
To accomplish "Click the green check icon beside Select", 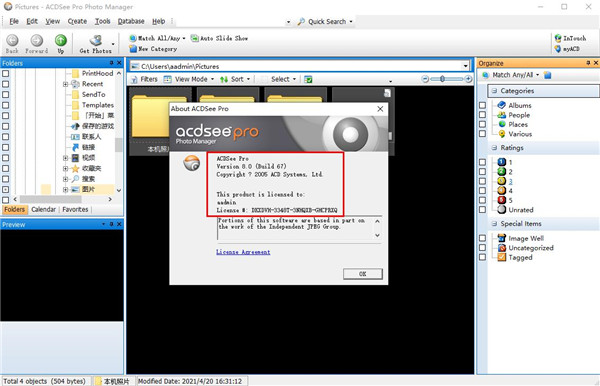I will coord(308,79).
